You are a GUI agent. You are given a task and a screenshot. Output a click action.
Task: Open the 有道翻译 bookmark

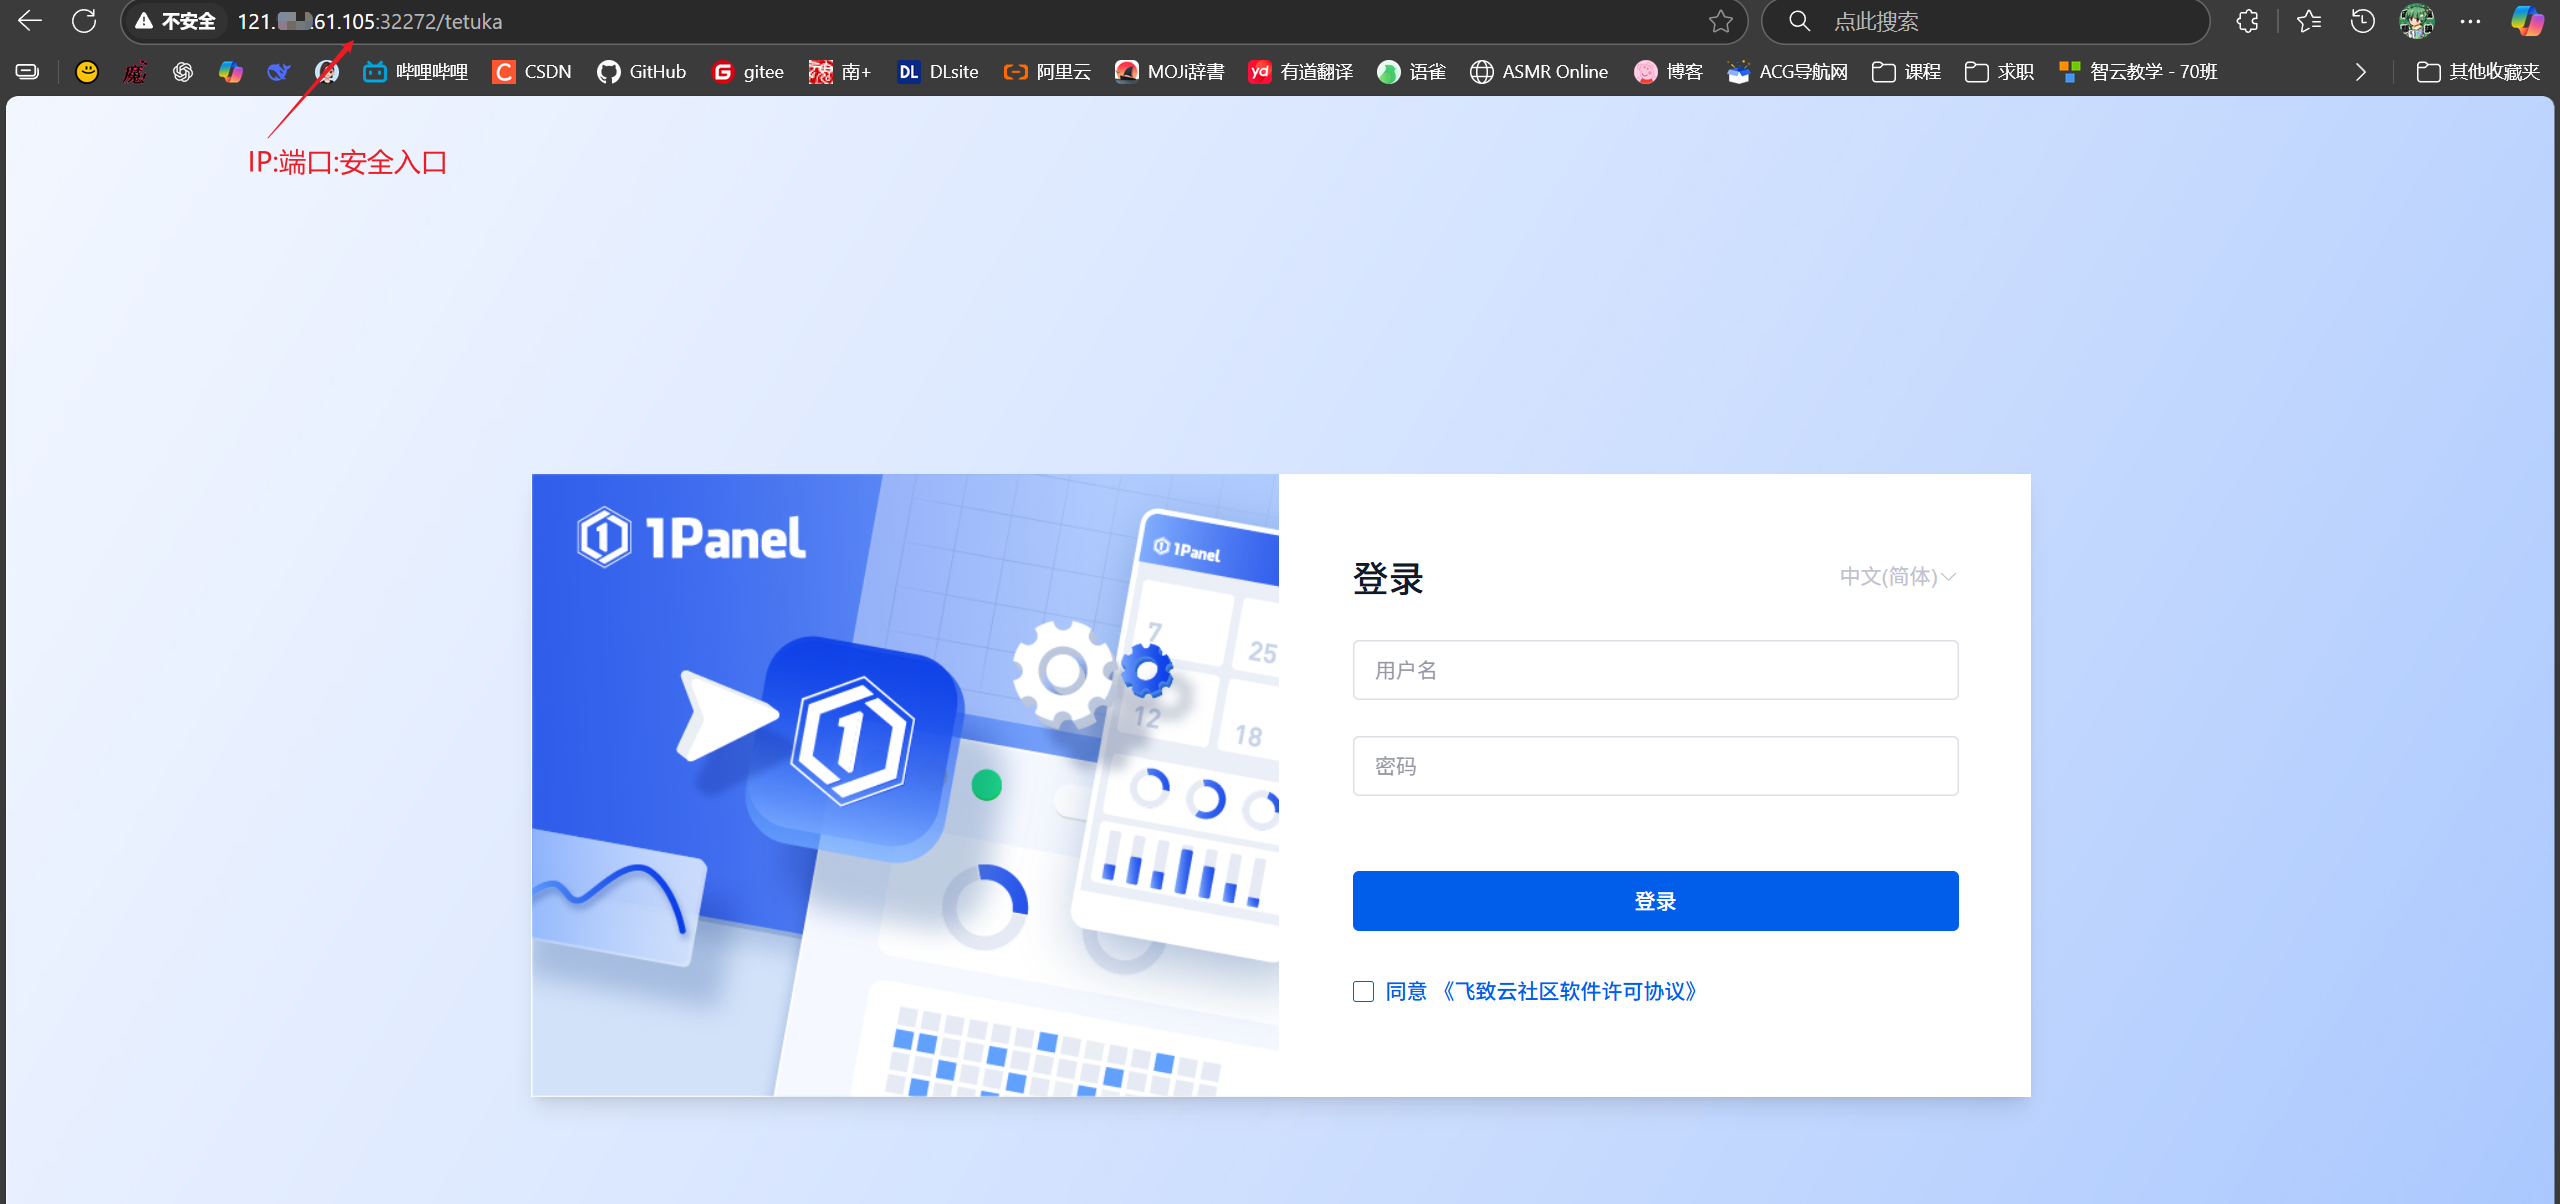pos(1299,71)
